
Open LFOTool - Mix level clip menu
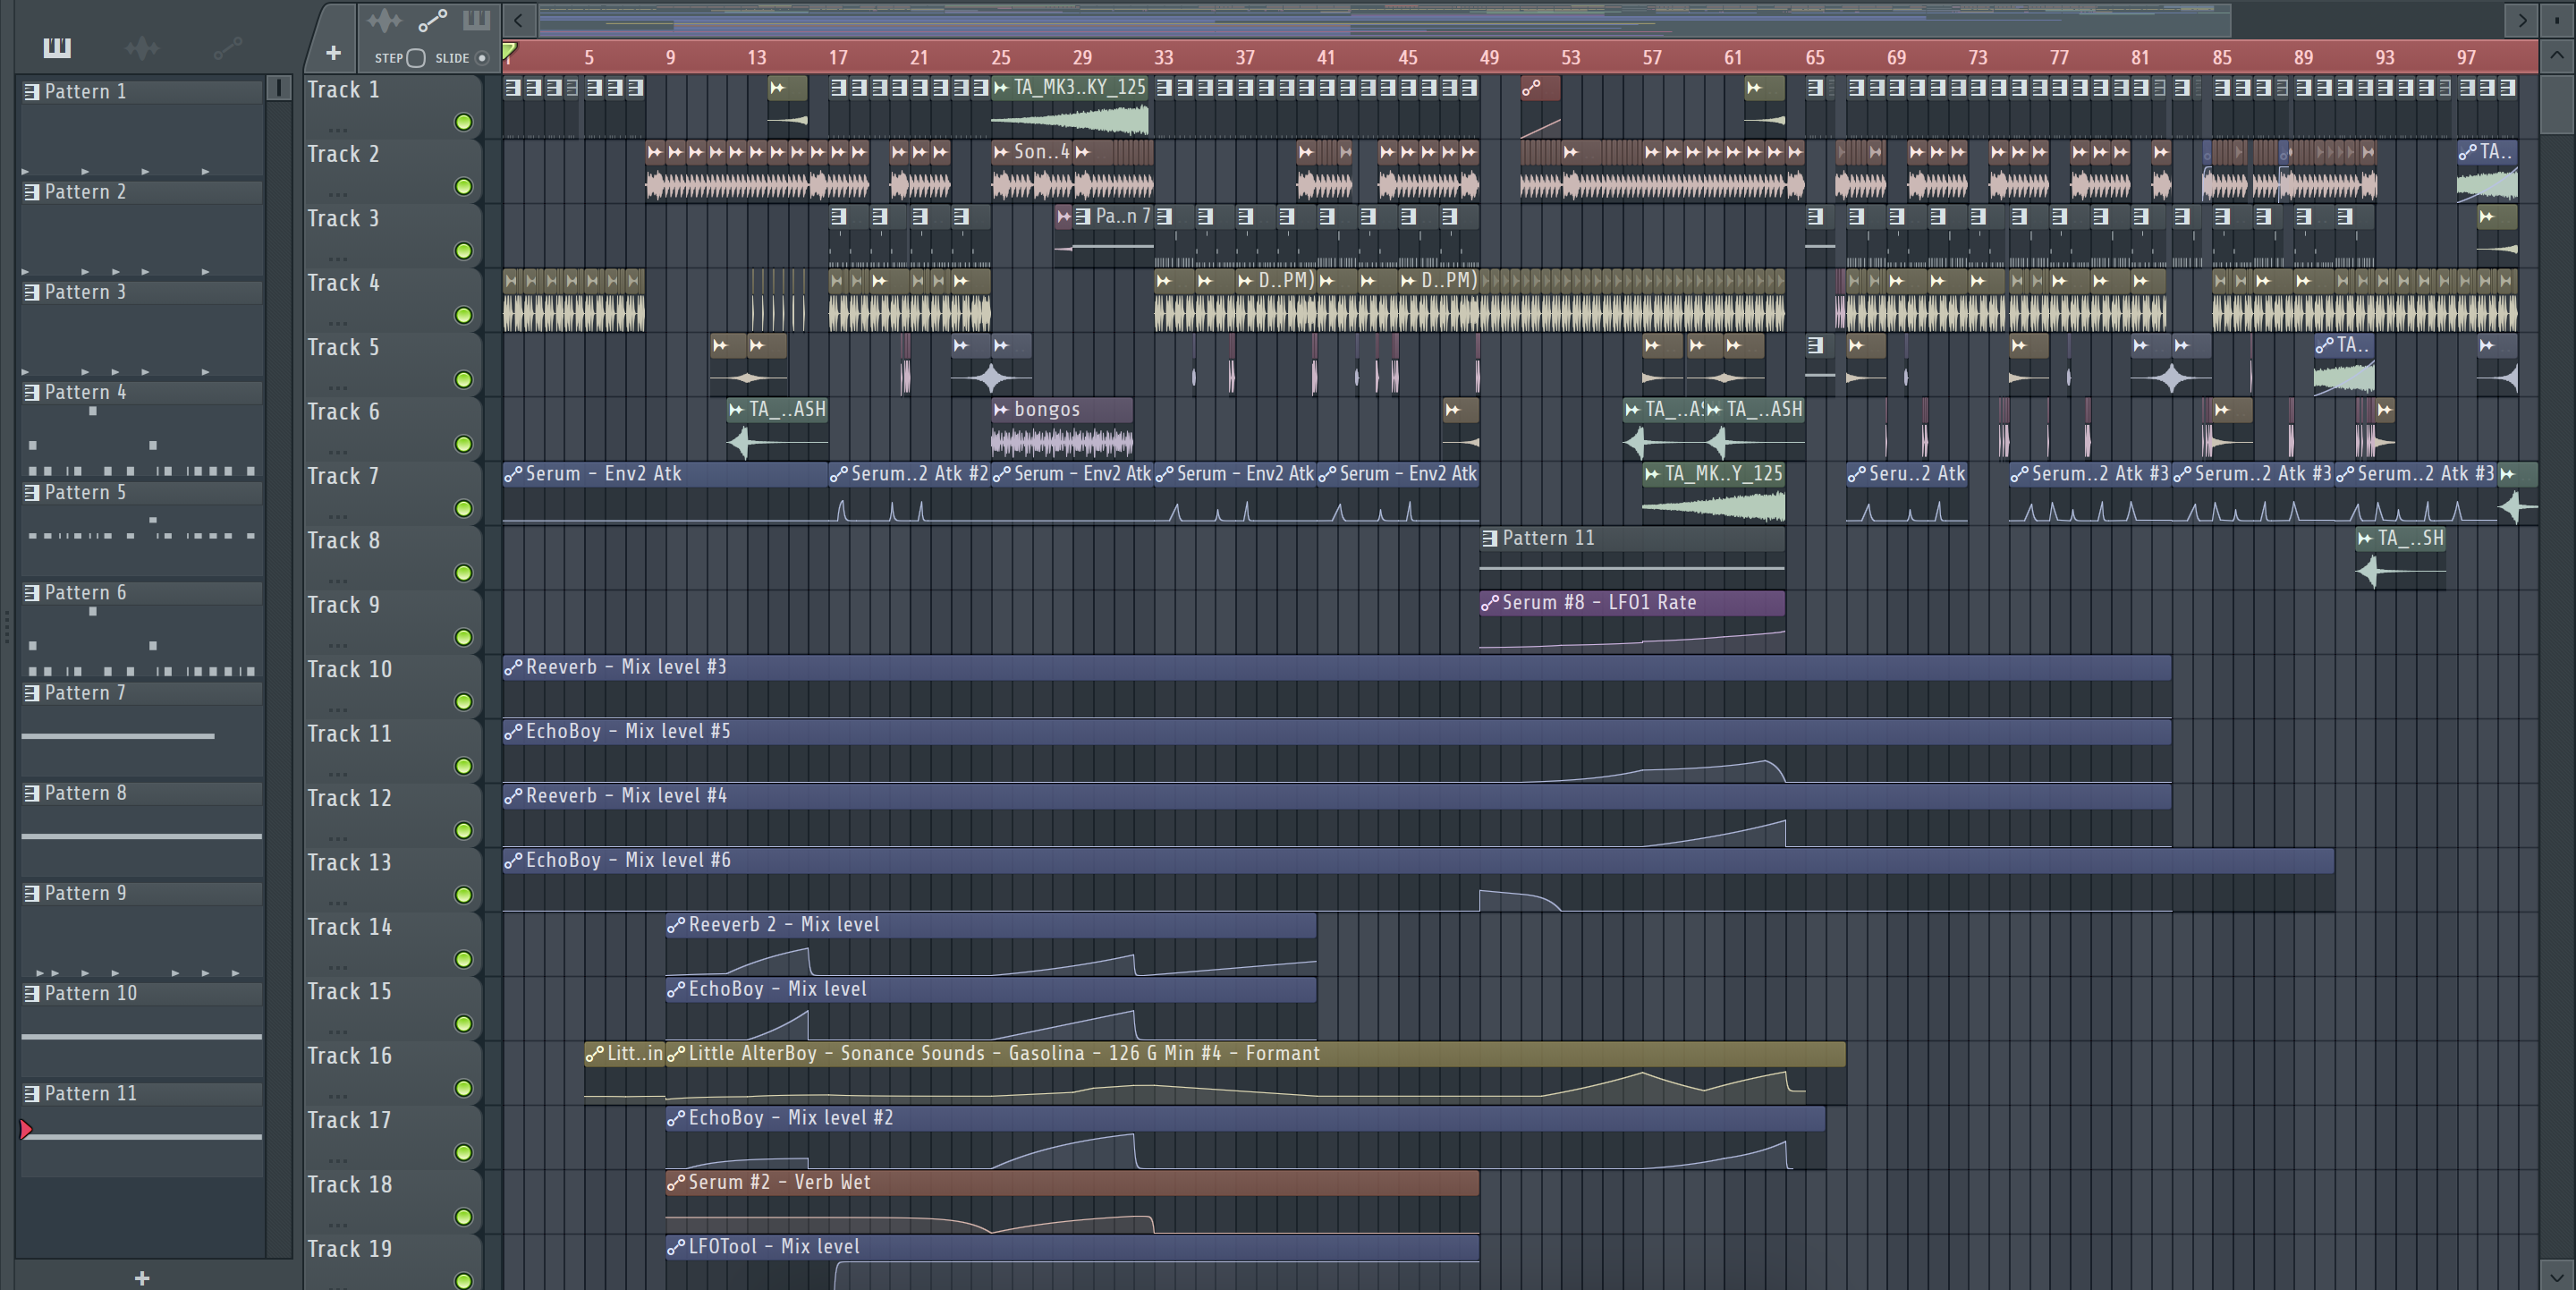coord(676,1247)
